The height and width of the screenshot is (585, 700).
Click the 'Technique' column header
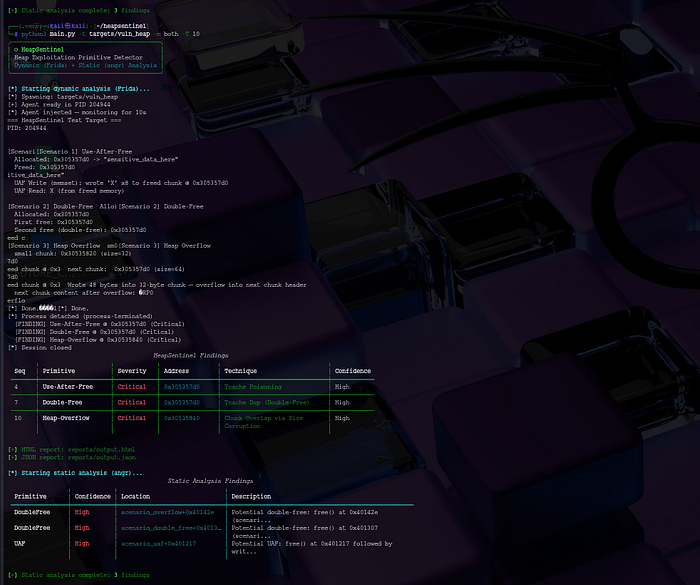(241, 371)
